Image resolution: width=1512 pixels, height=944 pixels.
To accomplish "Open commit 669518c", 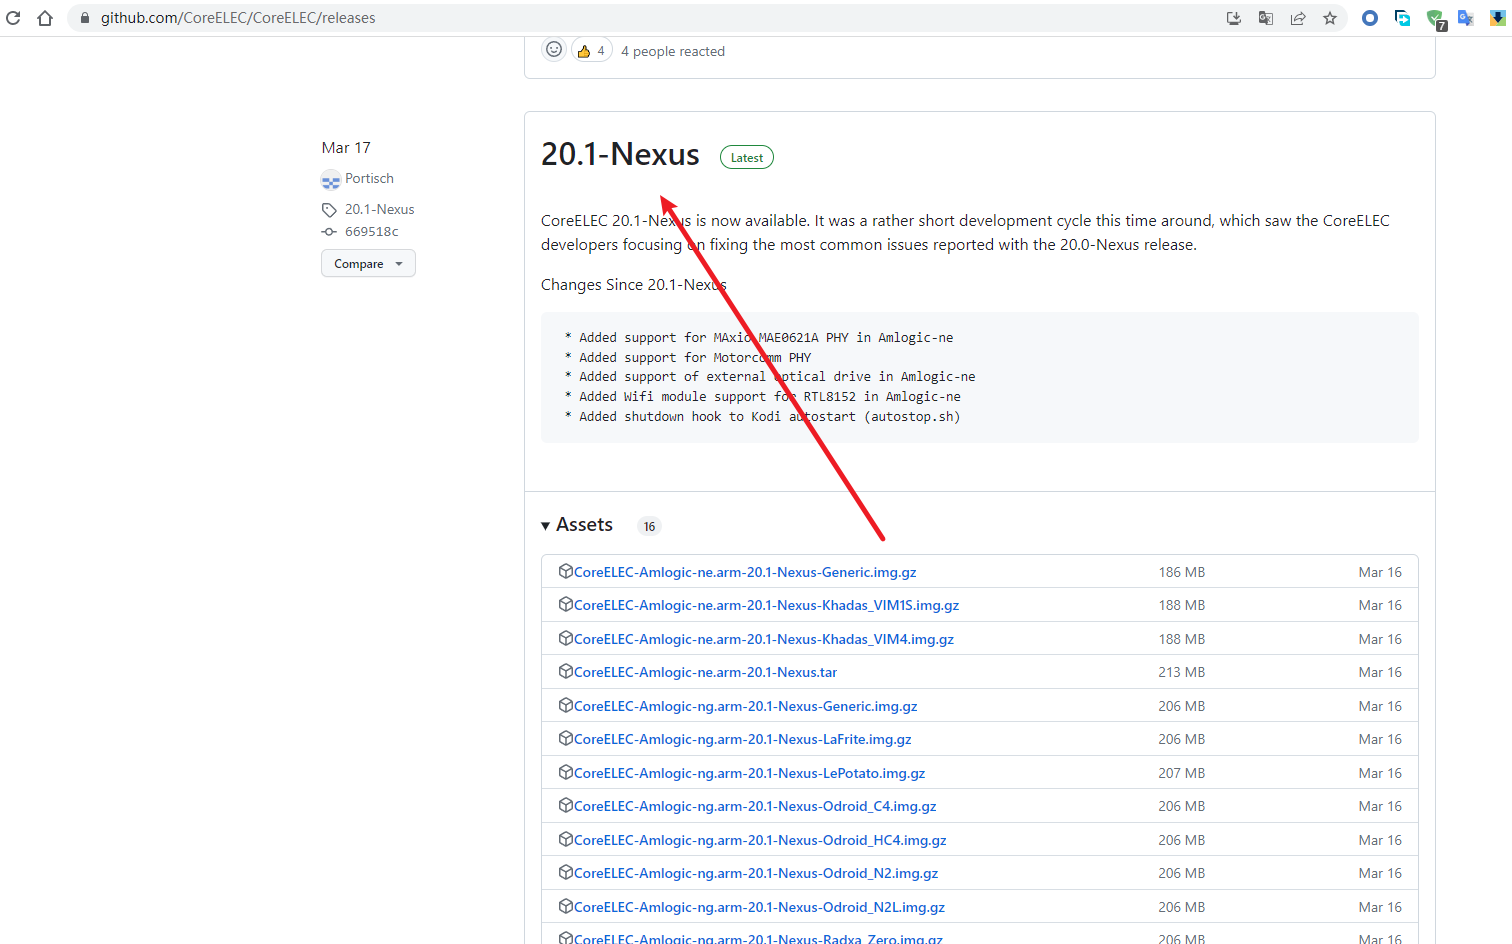I will coord(371,232).
